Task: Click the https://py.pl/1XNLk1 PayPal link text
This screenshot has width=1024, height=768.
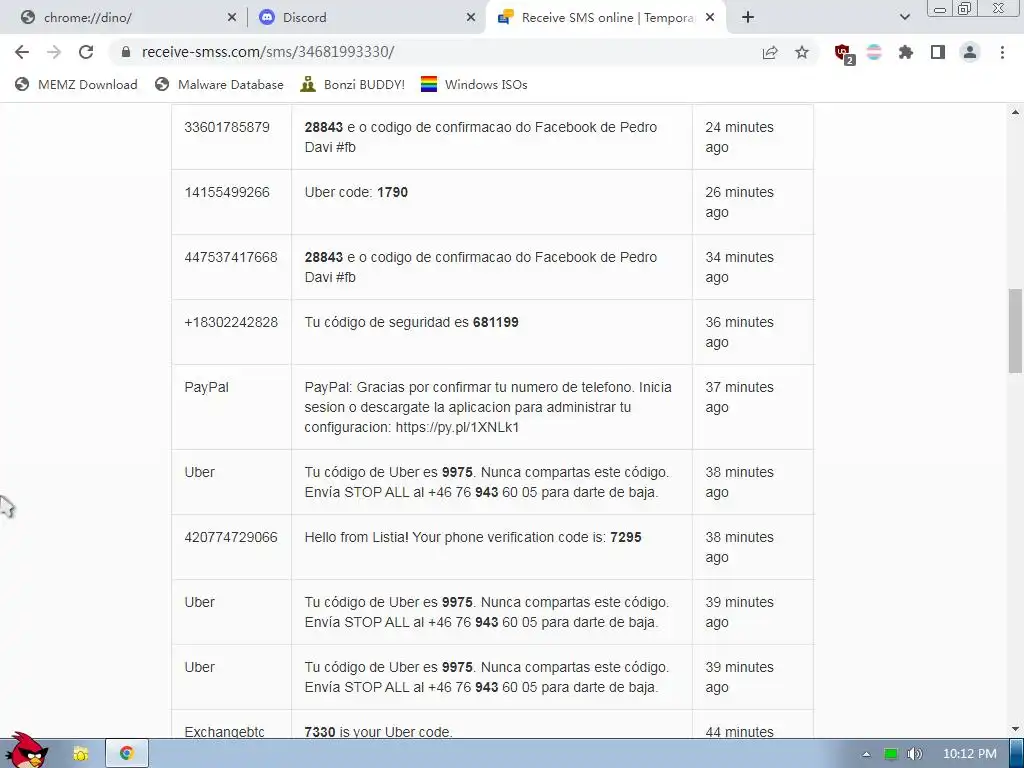Action: point(457,427)
